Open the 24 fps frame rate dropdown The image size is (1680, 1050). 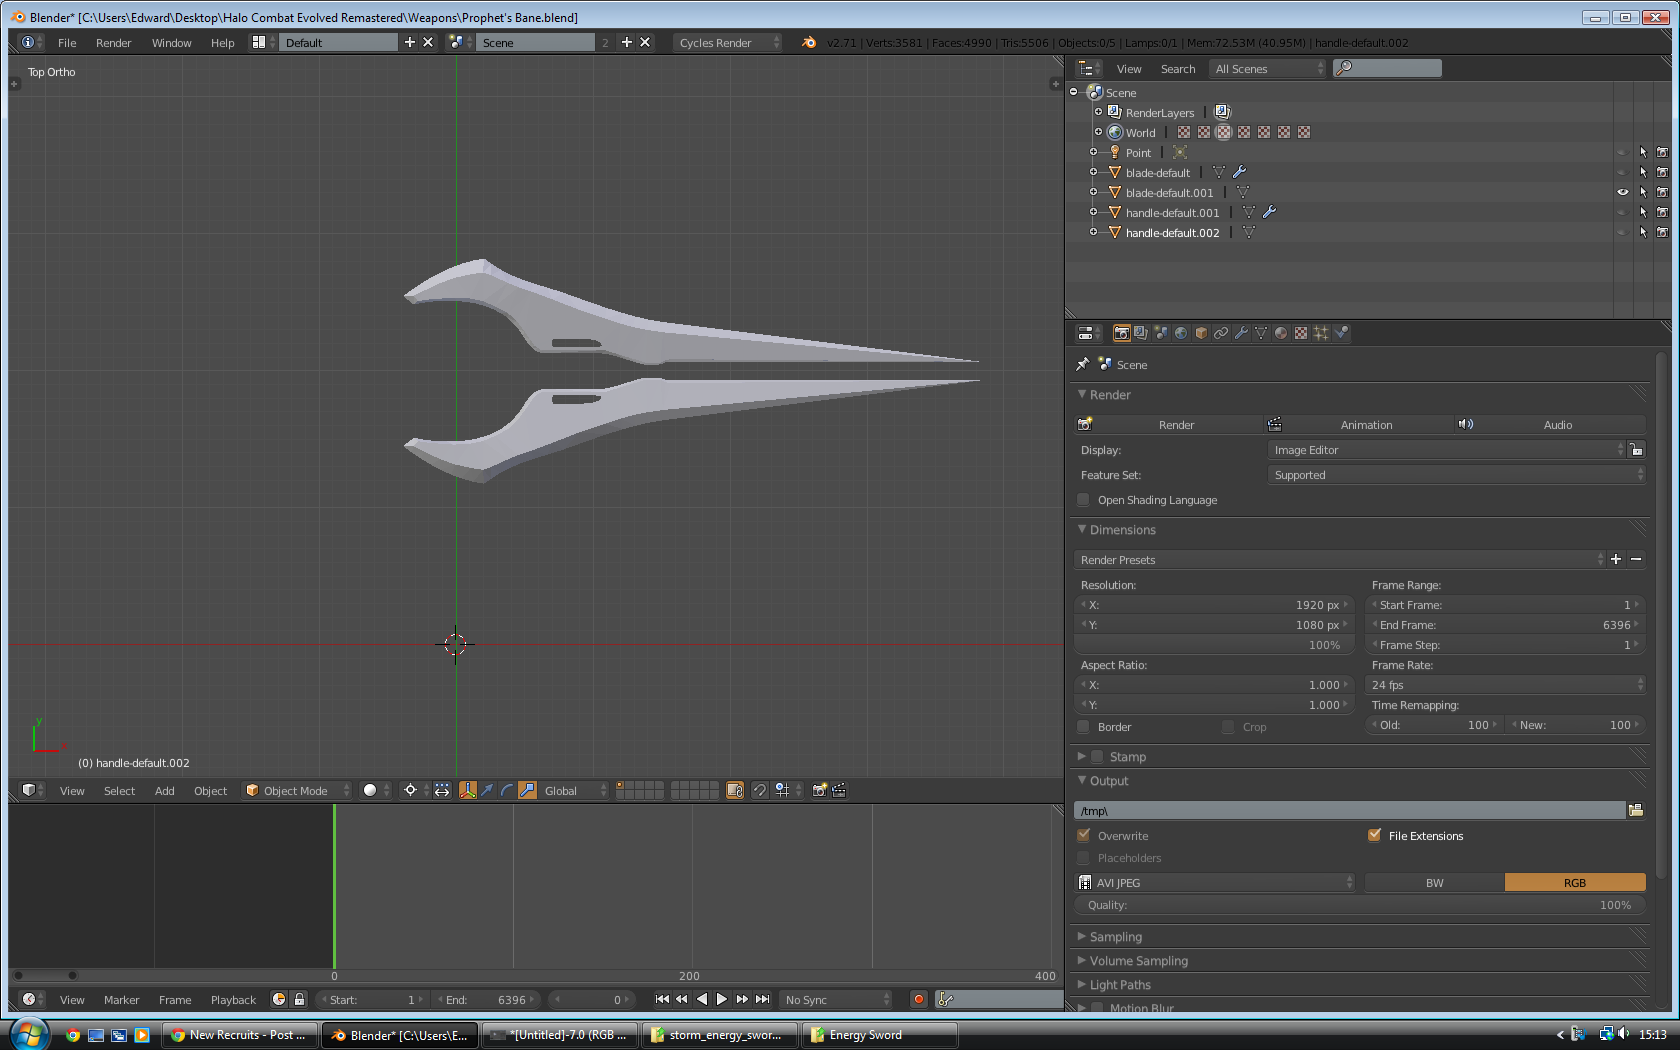point(1505,685)
